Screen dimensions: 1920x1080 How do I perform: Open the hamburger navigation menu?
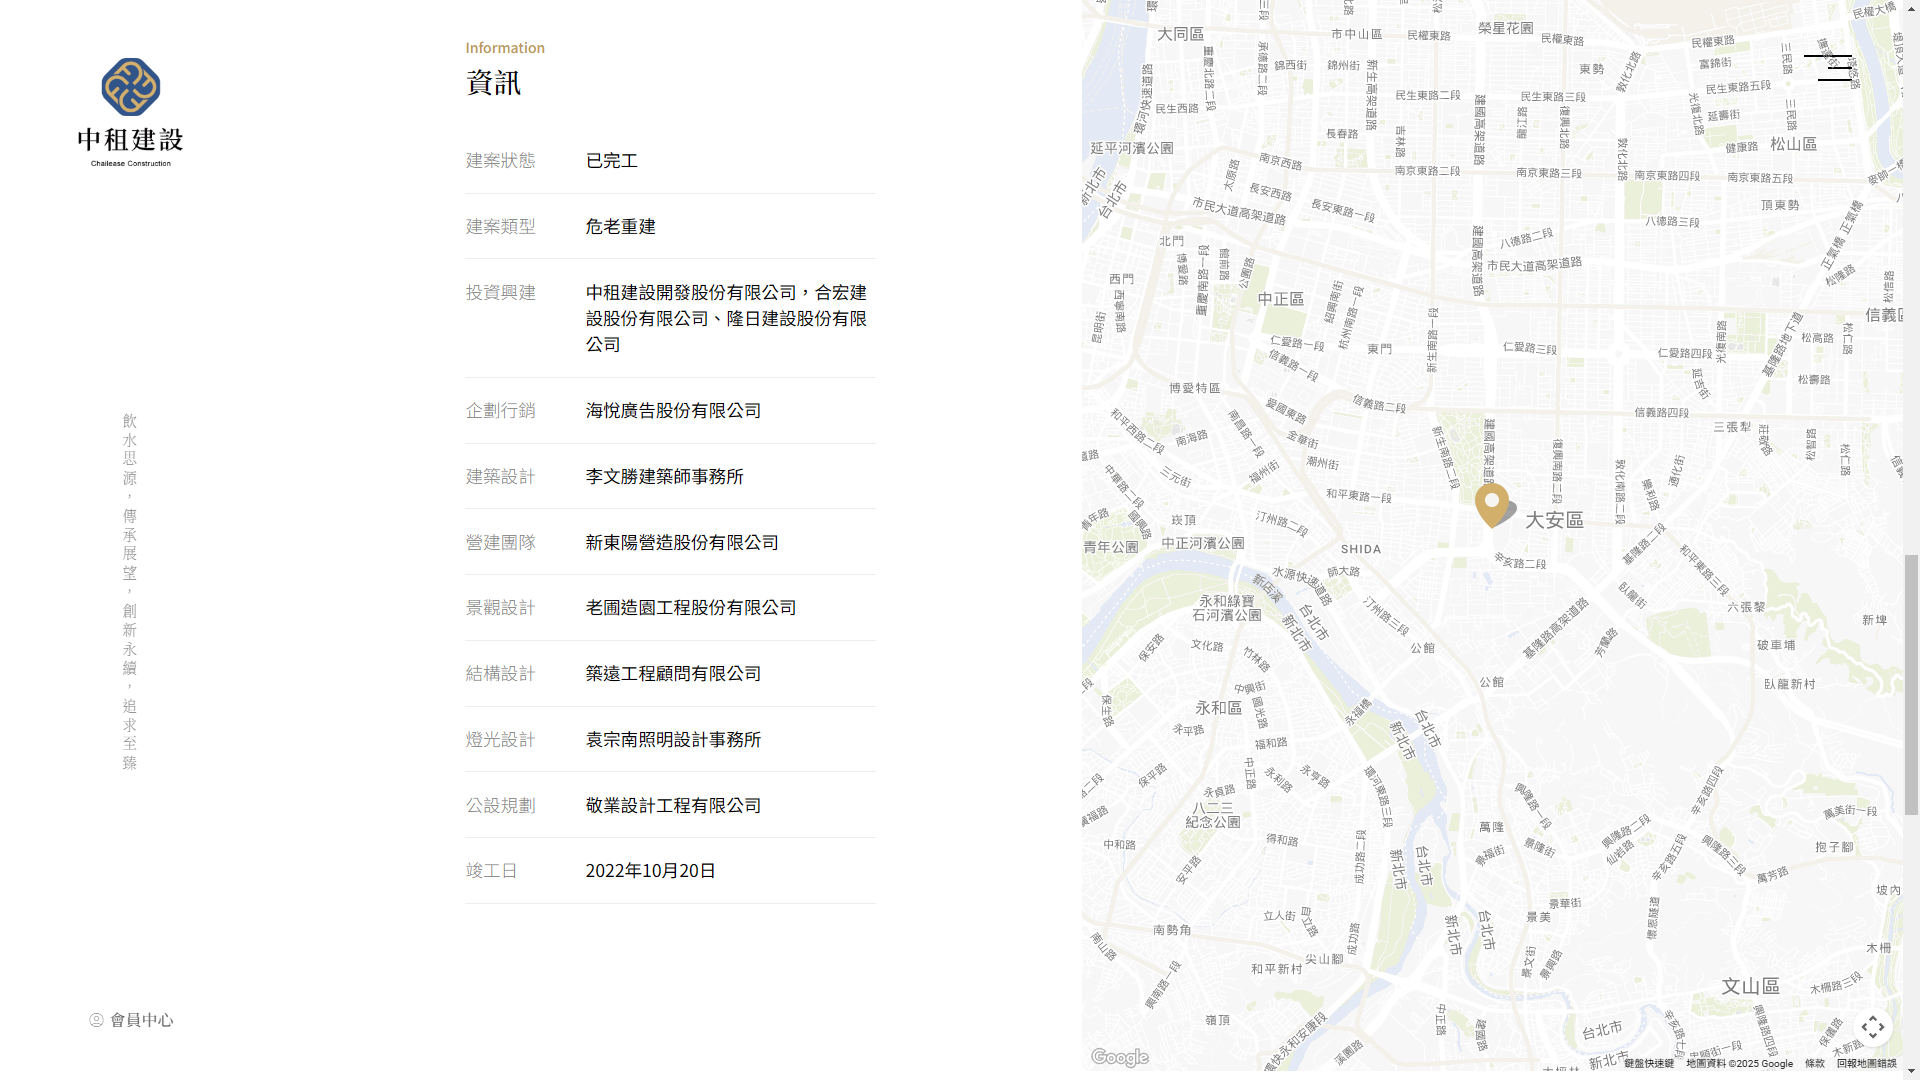[x=1829, y=66]
